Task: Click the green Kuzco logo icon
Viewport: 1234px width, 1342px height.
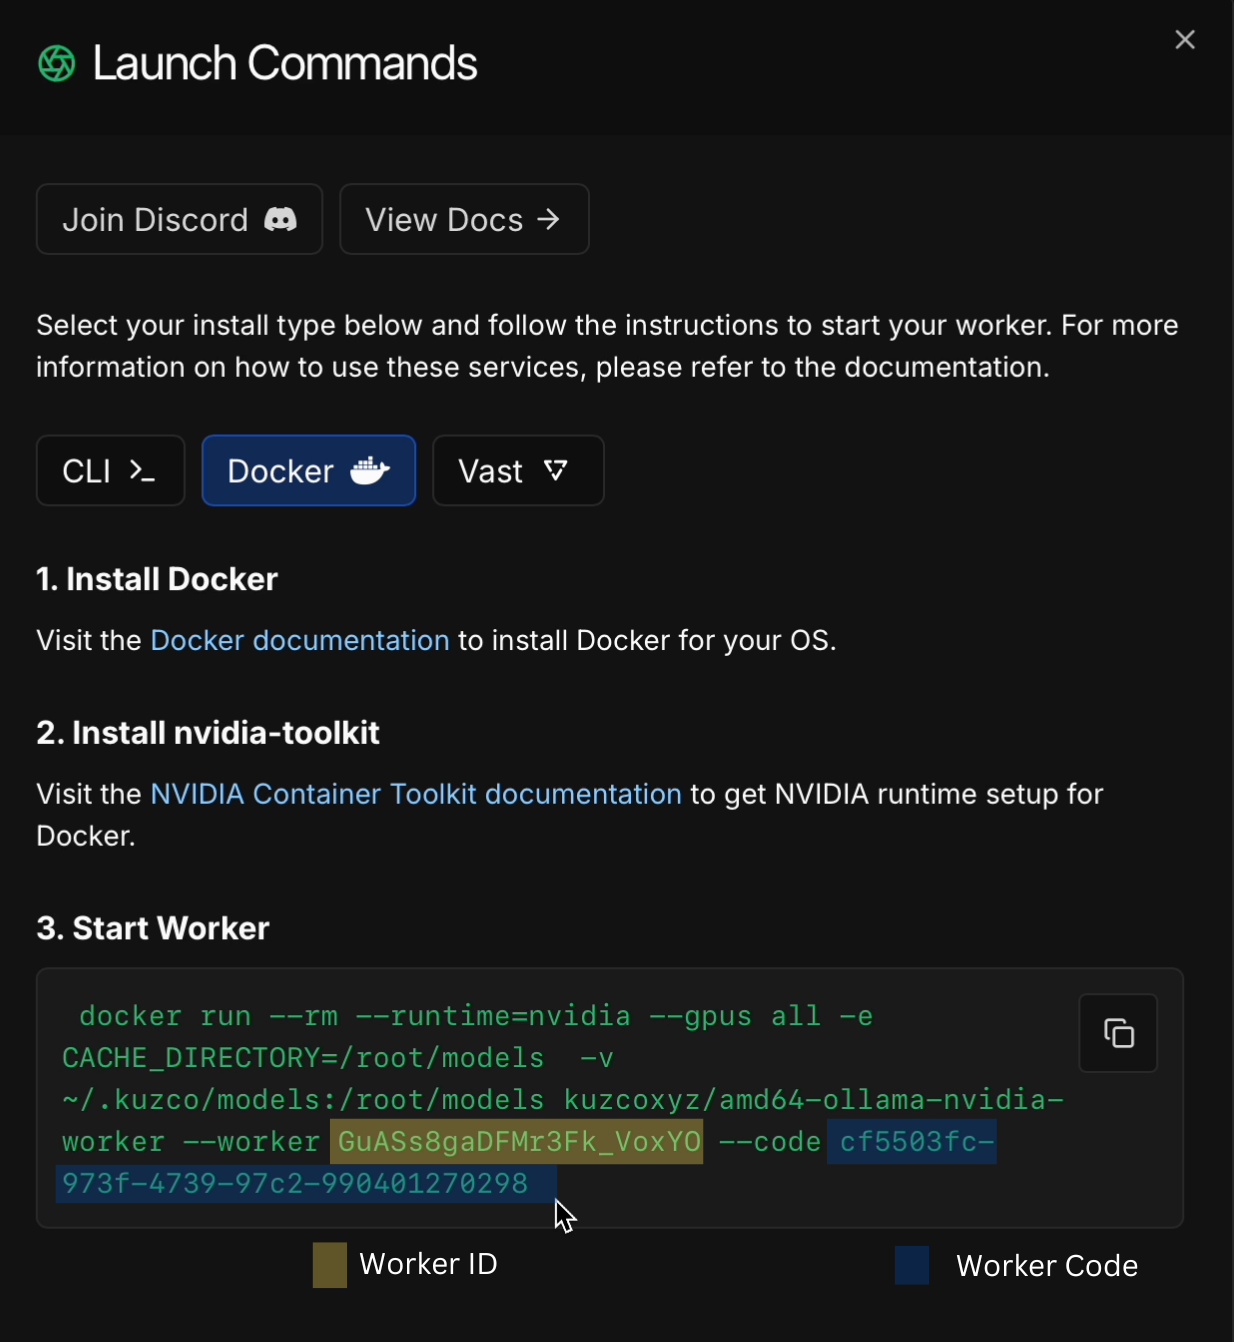Action: click(x=57, y=64)
